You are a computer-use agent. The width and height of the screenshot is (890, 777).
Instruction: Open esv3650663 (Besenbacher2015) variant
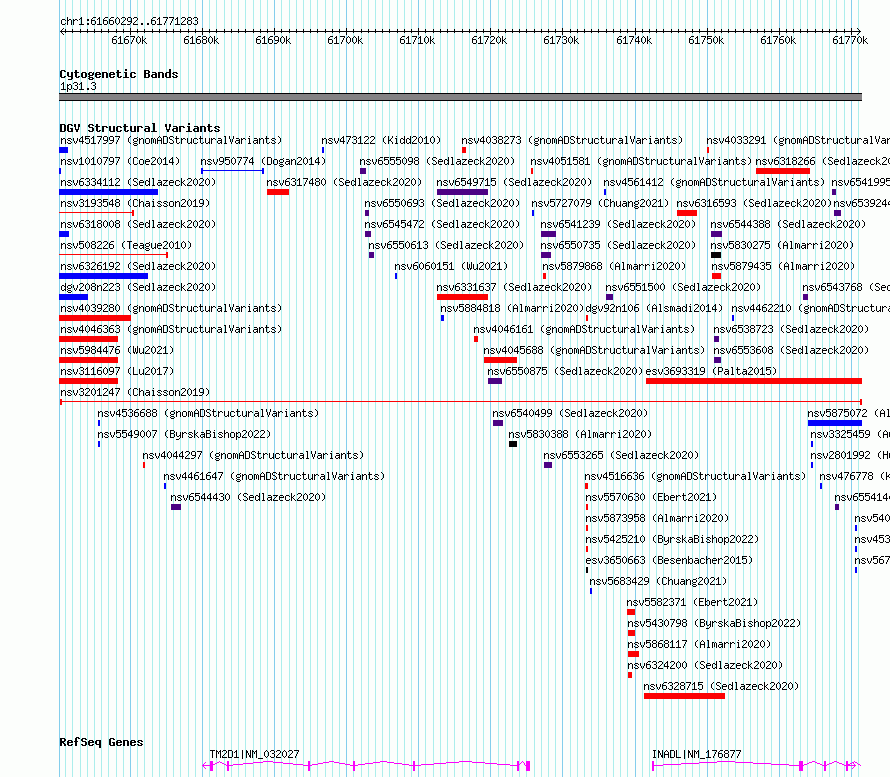669,560
